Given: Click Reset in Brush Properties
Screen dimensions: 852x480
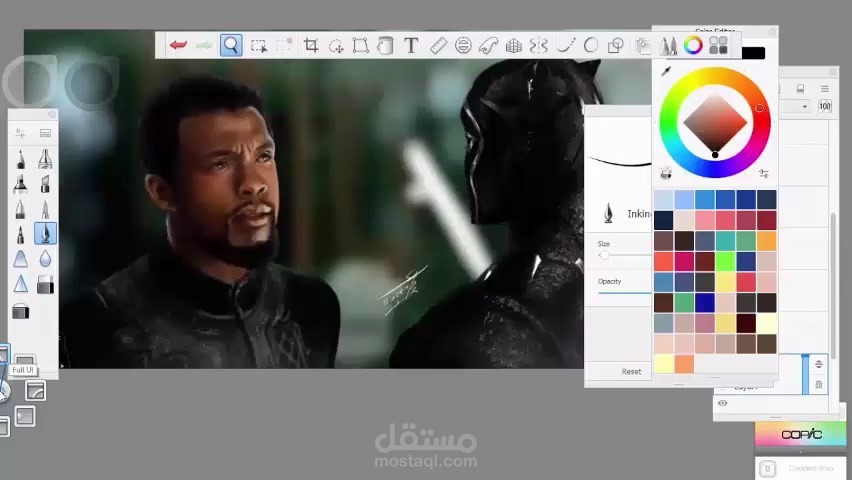Looking at the screenshot, I should click(x=631, y=372).
